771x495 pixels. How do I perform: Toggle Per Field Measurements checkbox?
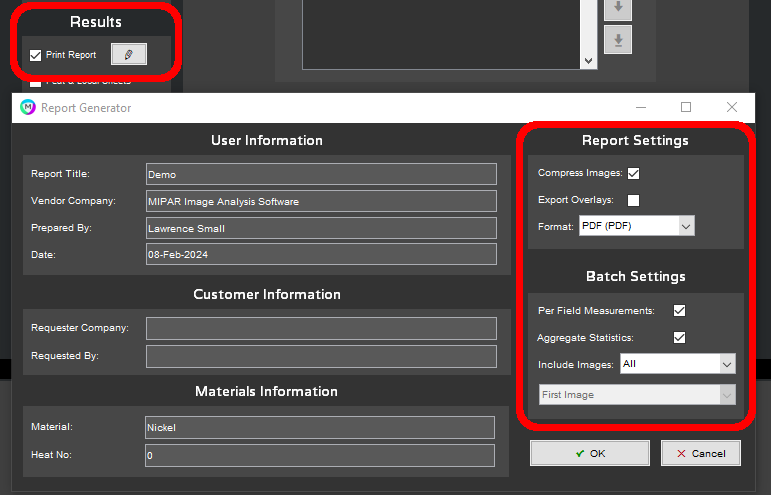[680, 311]
